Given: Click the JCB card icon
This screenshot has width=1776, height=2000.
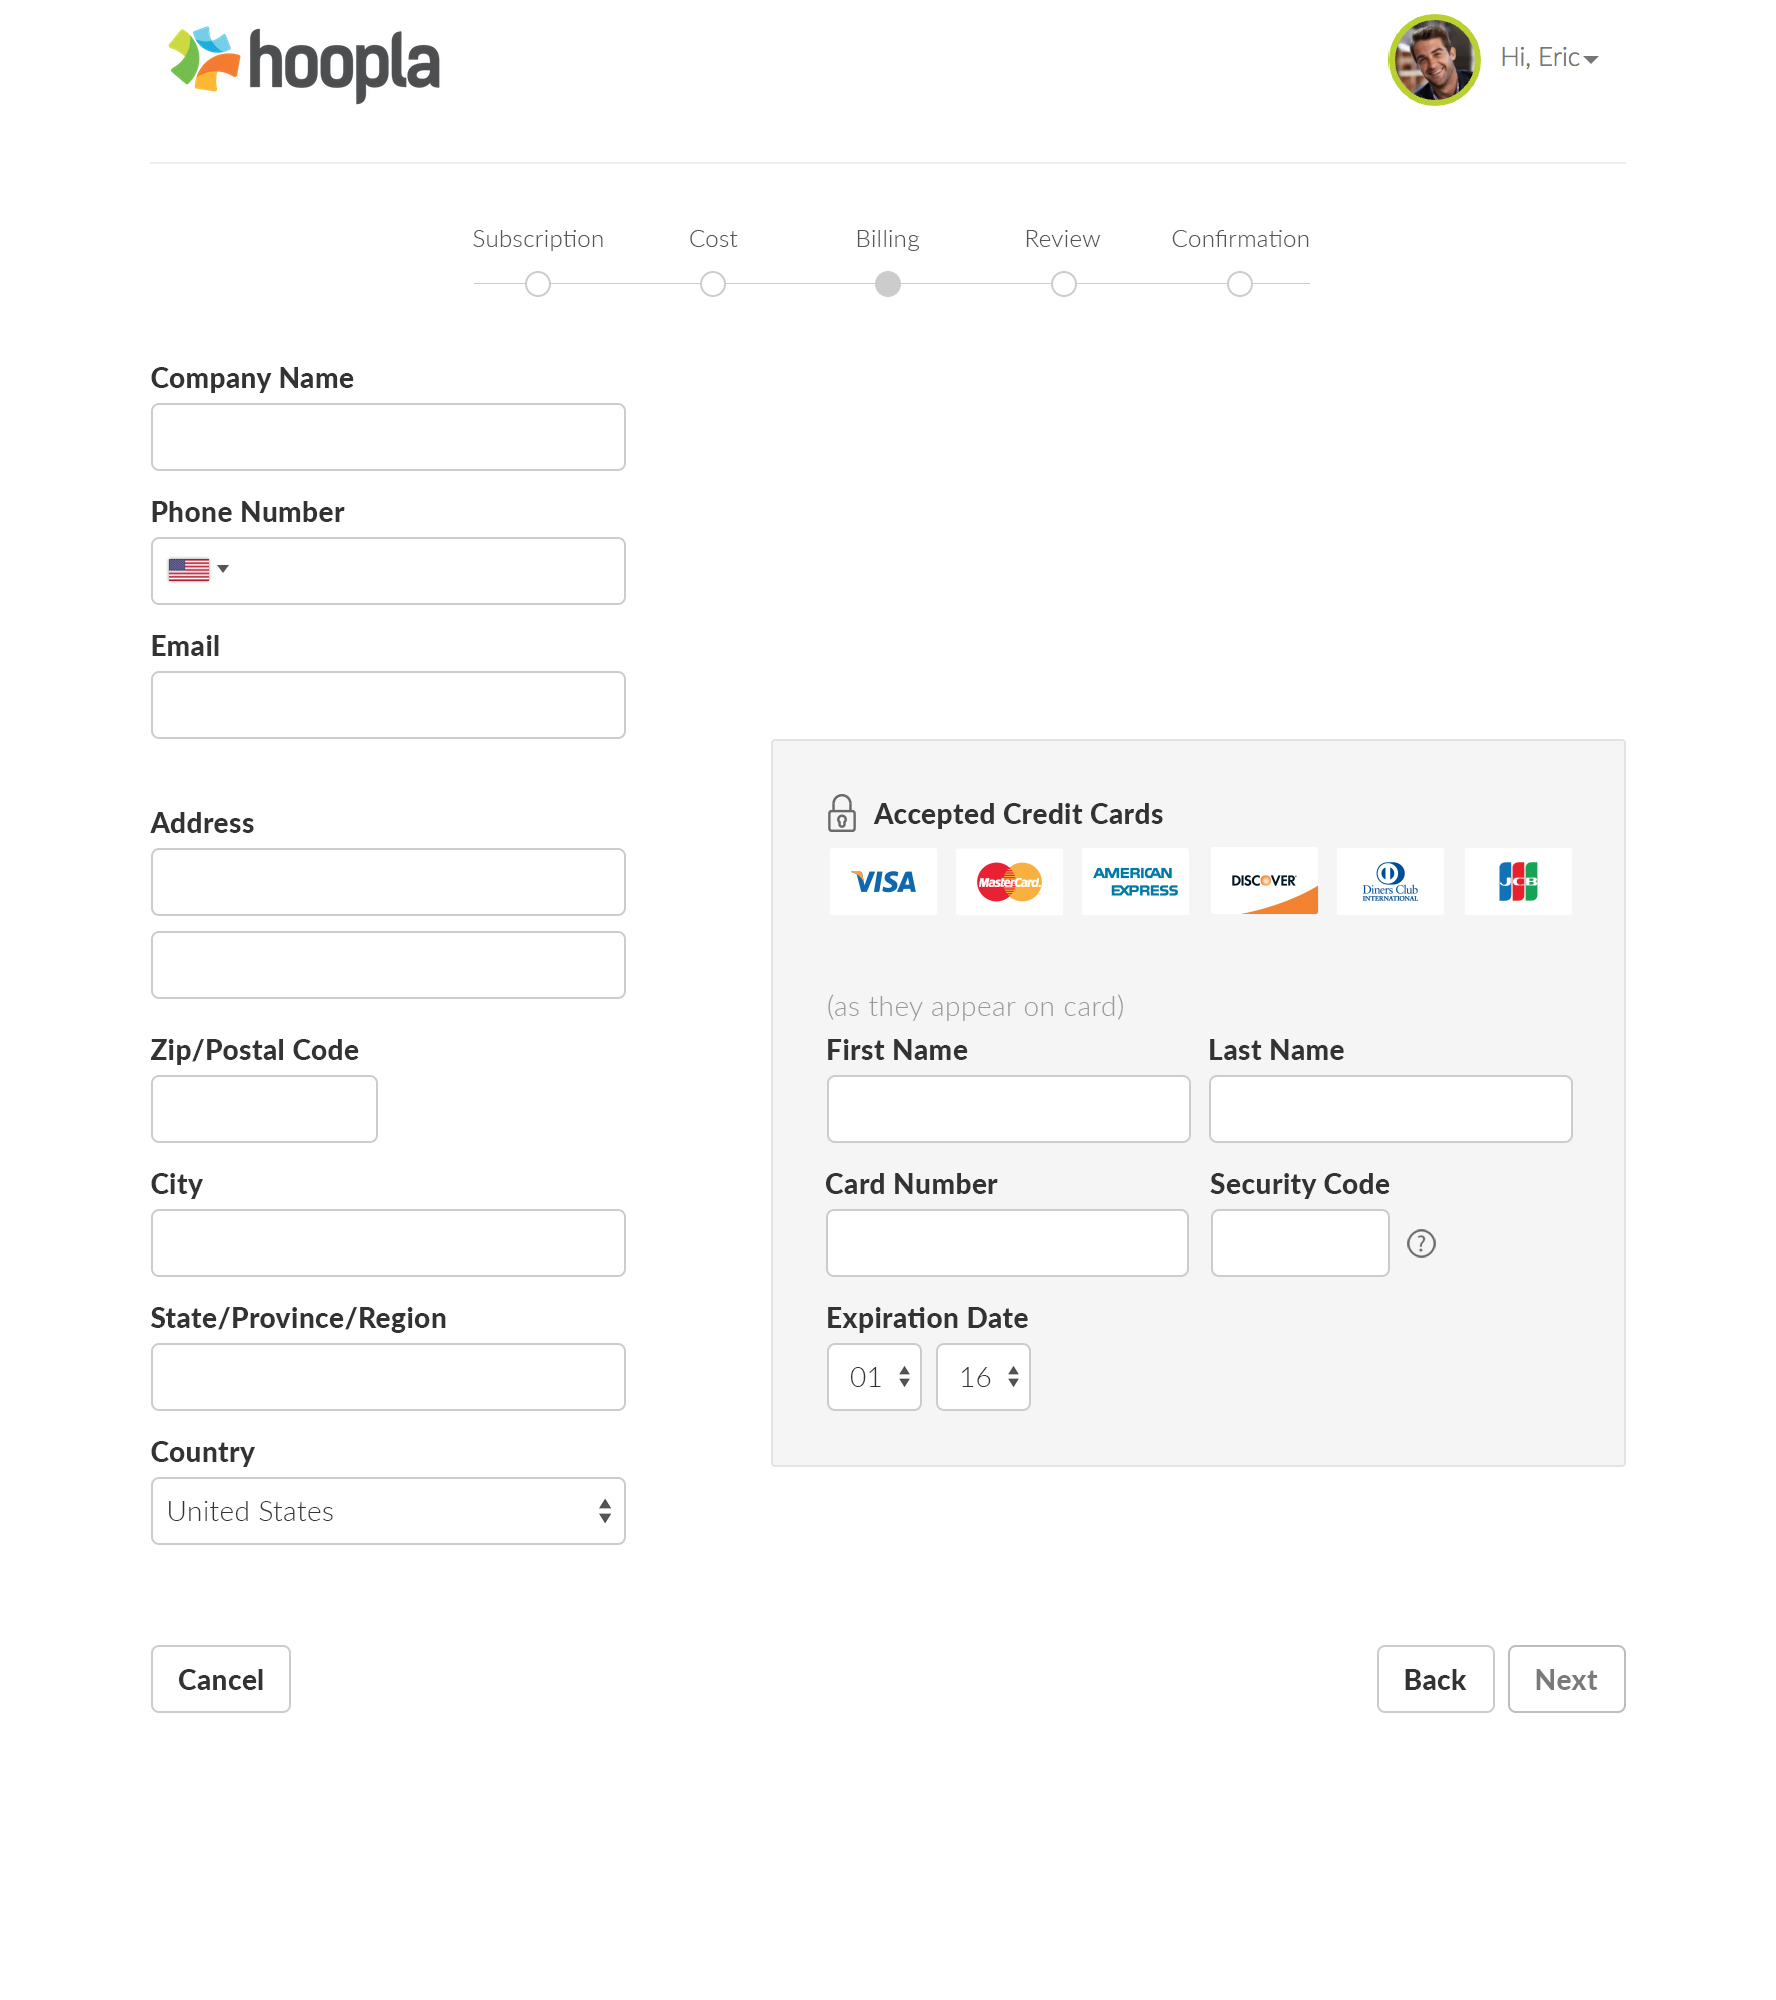Looking at the screenshot, I should click(1518, 881).
